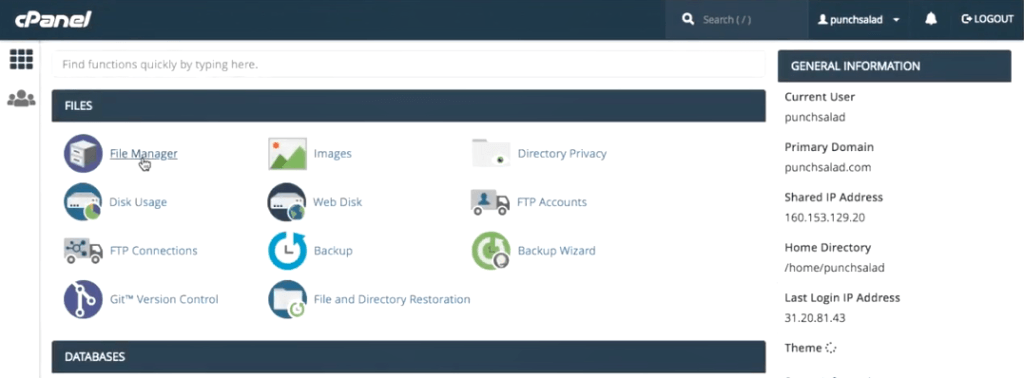Image resolution: width=1024 pixels, height=378 pixels.
Task: Open the notifications bell
Action: coord(931,19)
